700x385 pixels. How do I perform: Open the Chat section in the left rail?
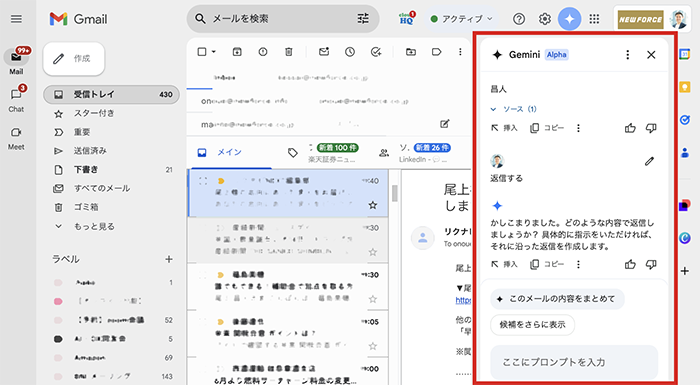point(17,99)
